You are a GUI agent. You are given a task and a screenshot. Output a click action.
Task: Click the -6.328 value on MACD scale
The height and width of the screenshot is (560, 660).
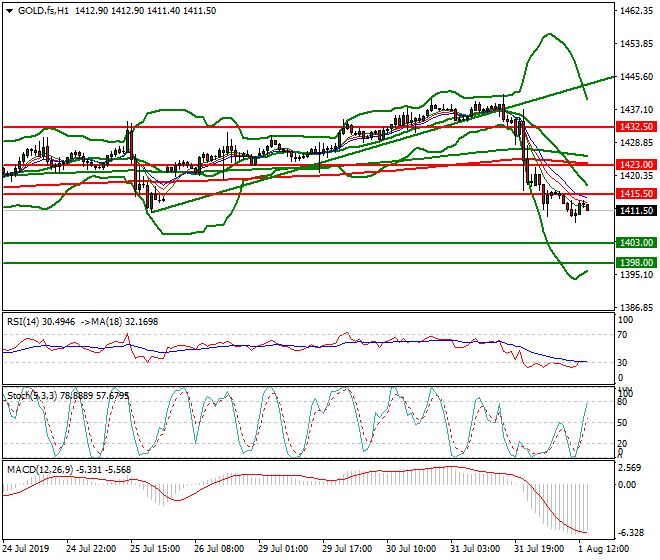(634, 532)
